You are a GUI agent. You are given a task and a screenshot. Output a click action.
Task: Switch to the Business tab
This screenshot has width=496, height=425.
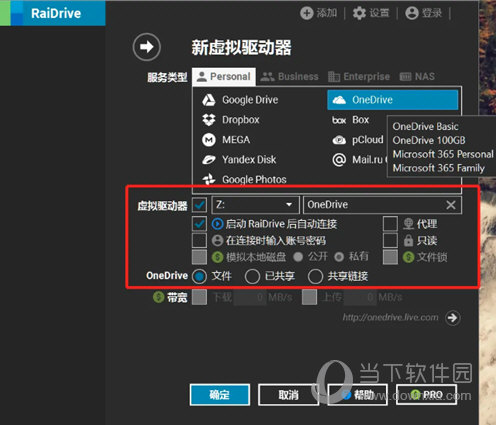(x=289, y=77)
